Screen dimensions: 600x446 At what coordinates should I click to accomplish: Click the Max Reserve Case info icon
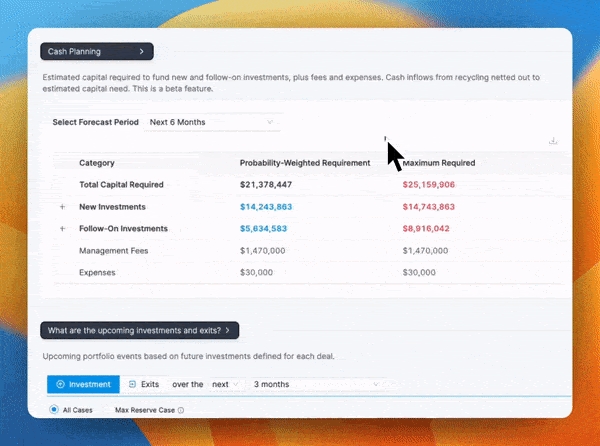(x=181, y=410)
